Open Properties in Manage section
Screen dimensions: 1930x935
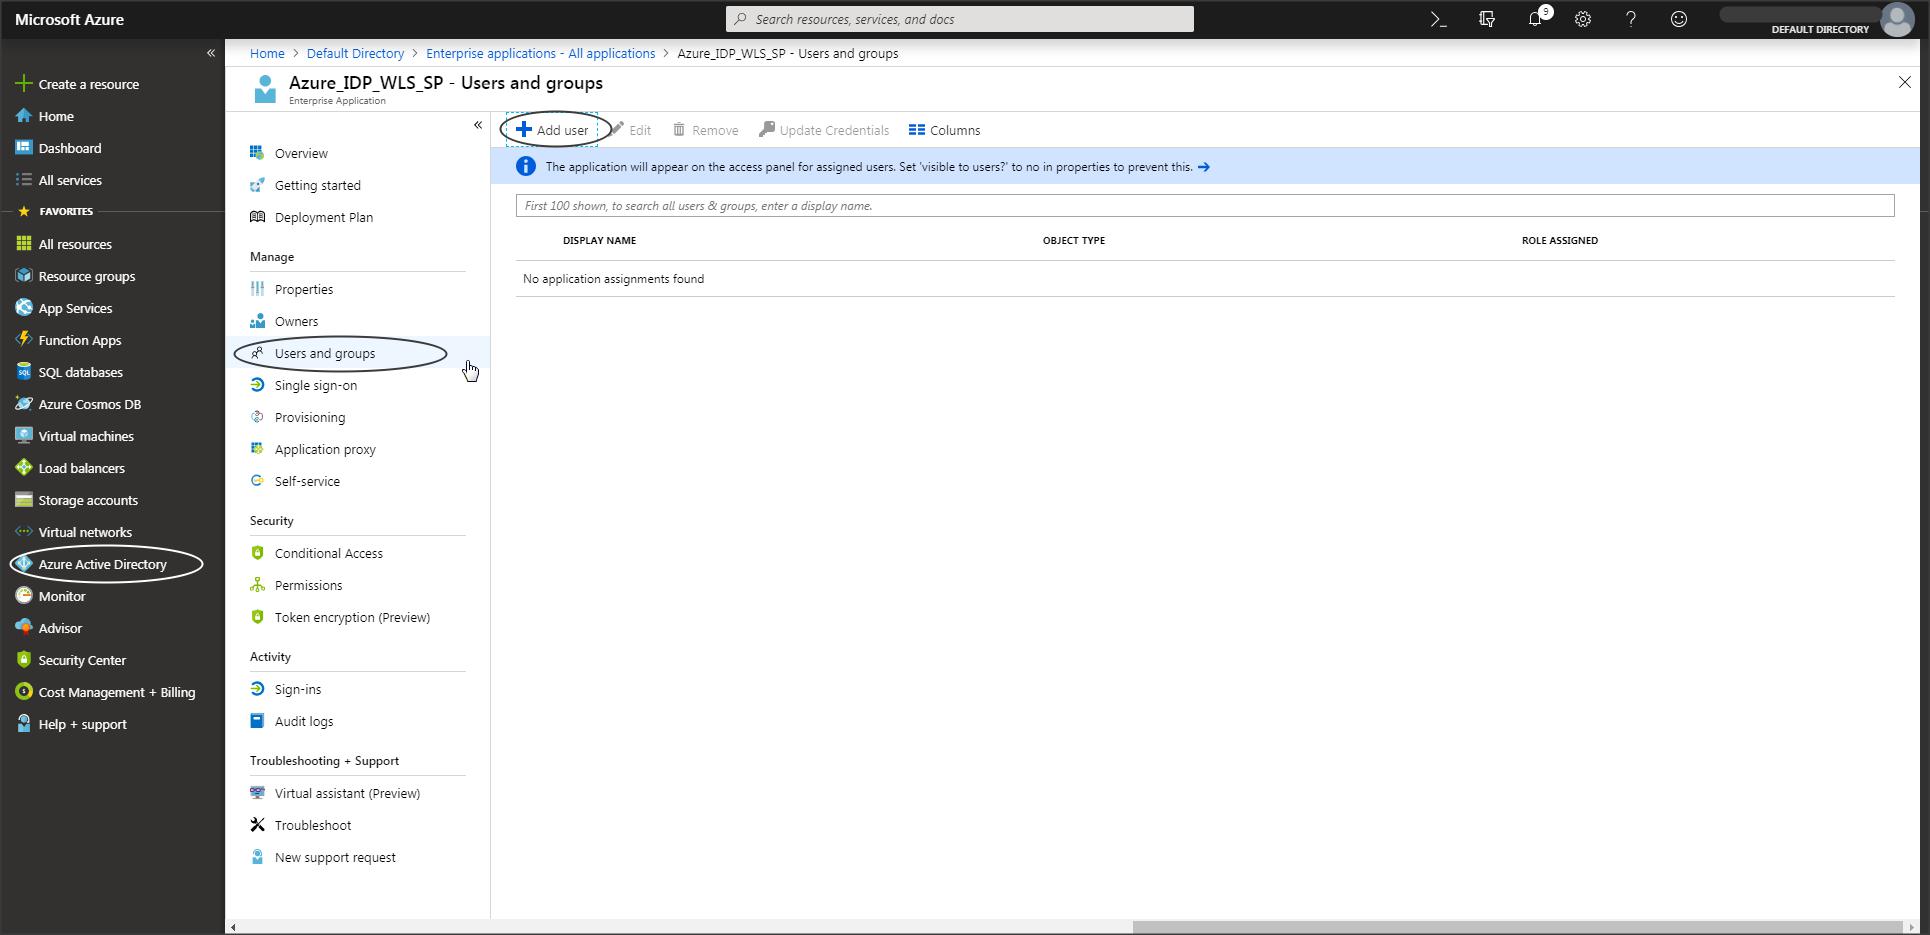[x=304, y=289]
